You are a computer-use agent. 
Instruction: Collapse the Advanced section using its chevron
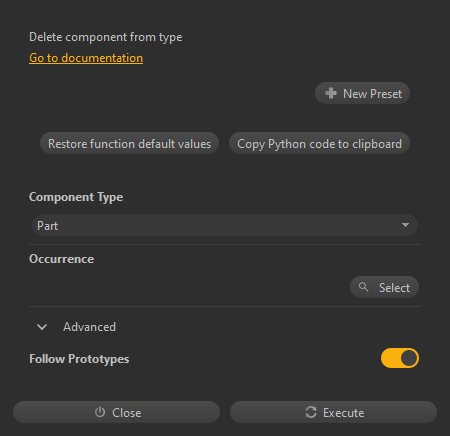pos(42,327)
